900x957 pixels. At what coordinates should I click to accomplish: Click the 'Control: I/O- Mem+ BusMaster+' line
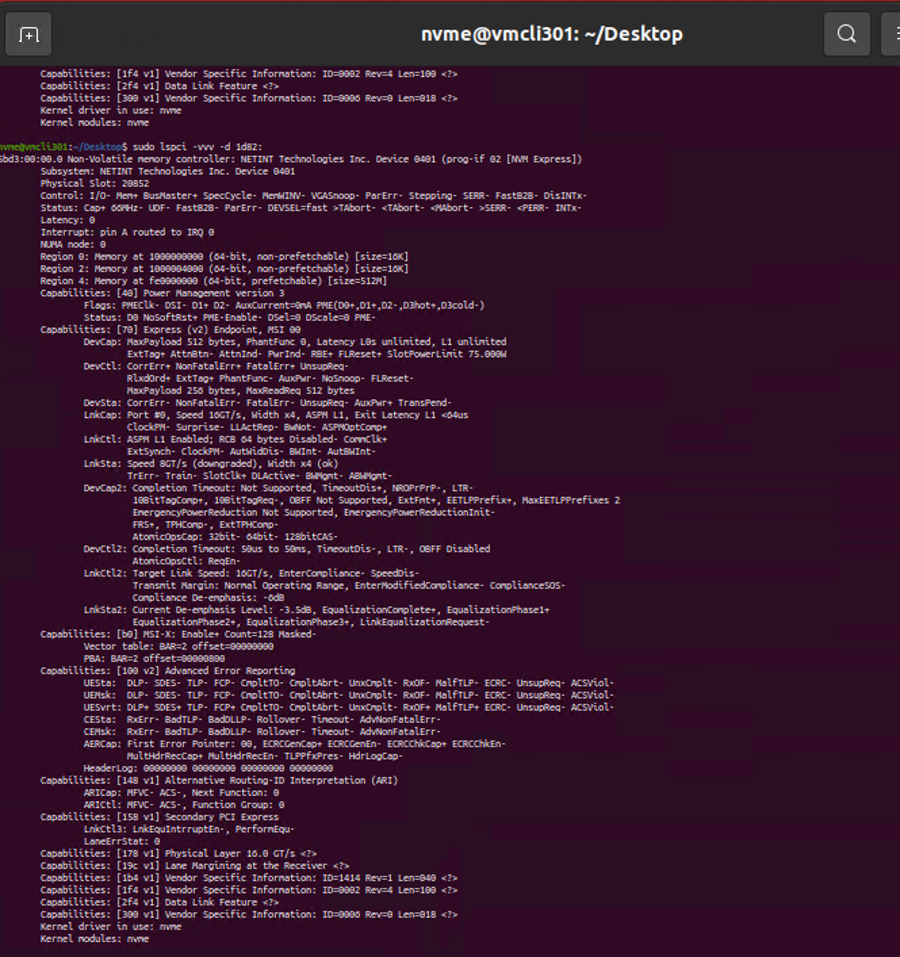(x=314, y=196)
